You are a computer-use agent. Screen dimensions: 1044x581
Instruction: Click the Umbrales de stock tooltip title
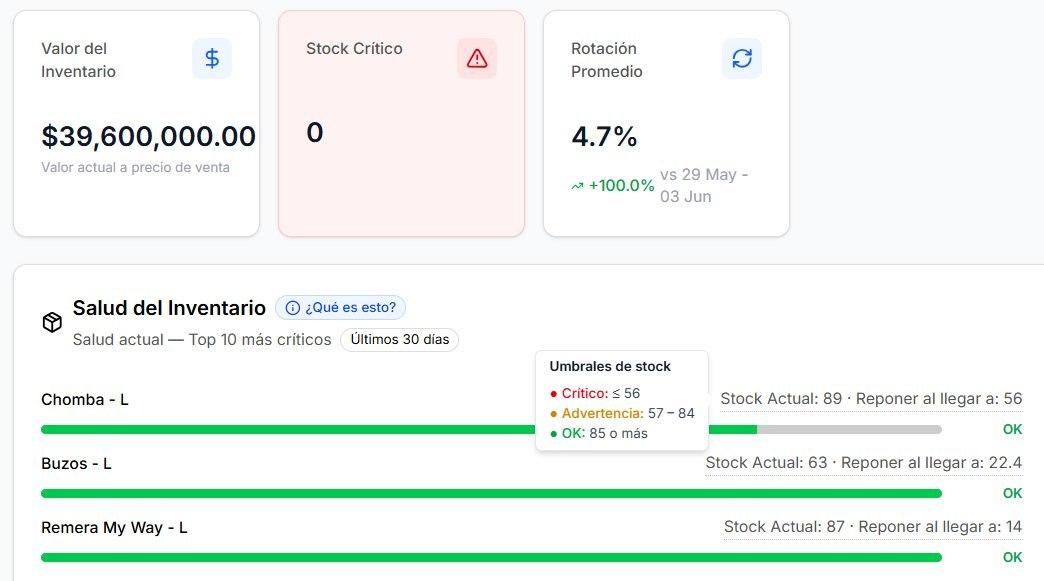(x=610, y=367)
